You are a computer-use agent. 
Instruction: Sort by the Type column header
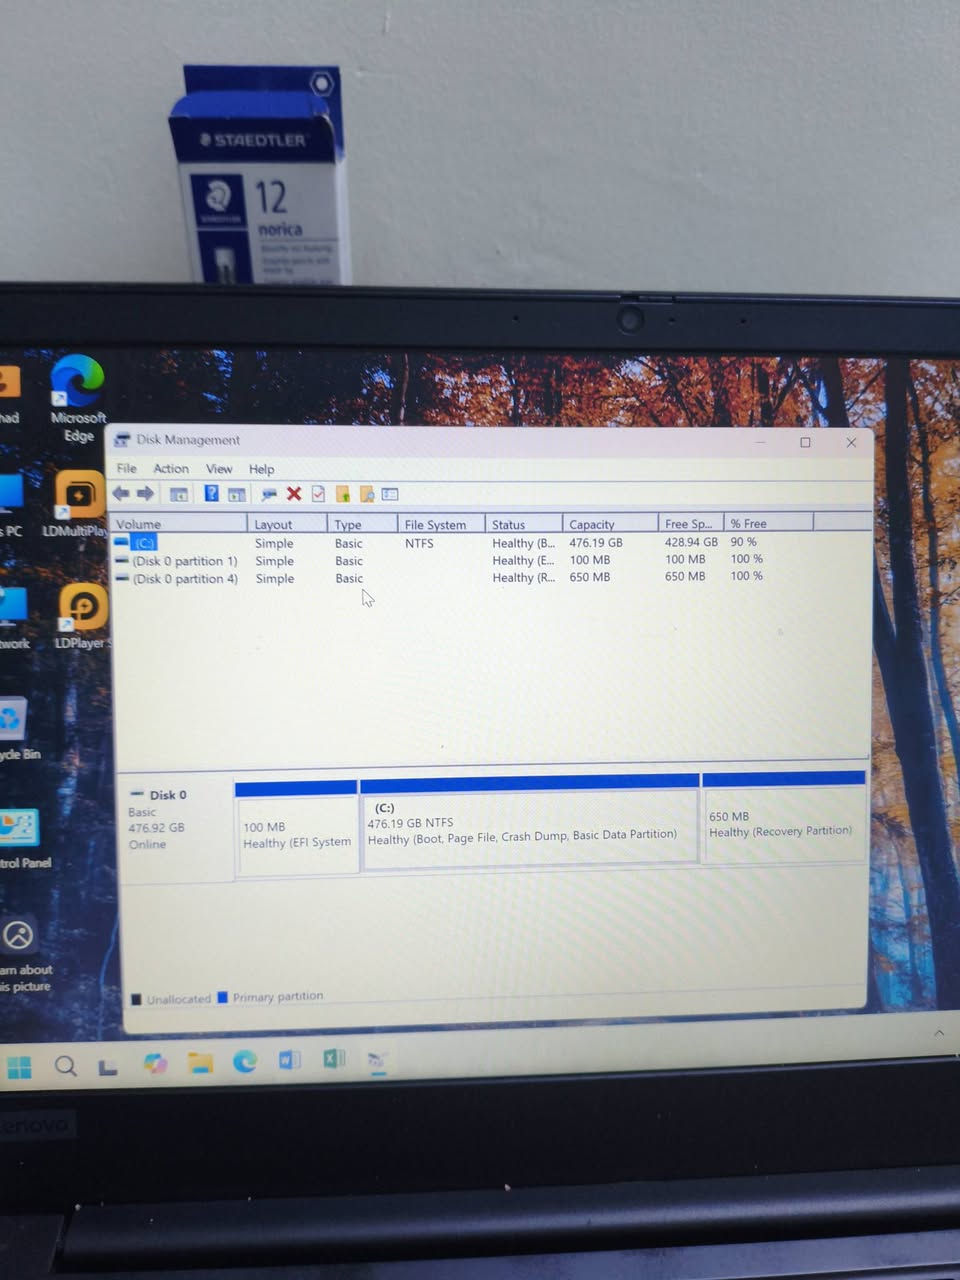362,524
